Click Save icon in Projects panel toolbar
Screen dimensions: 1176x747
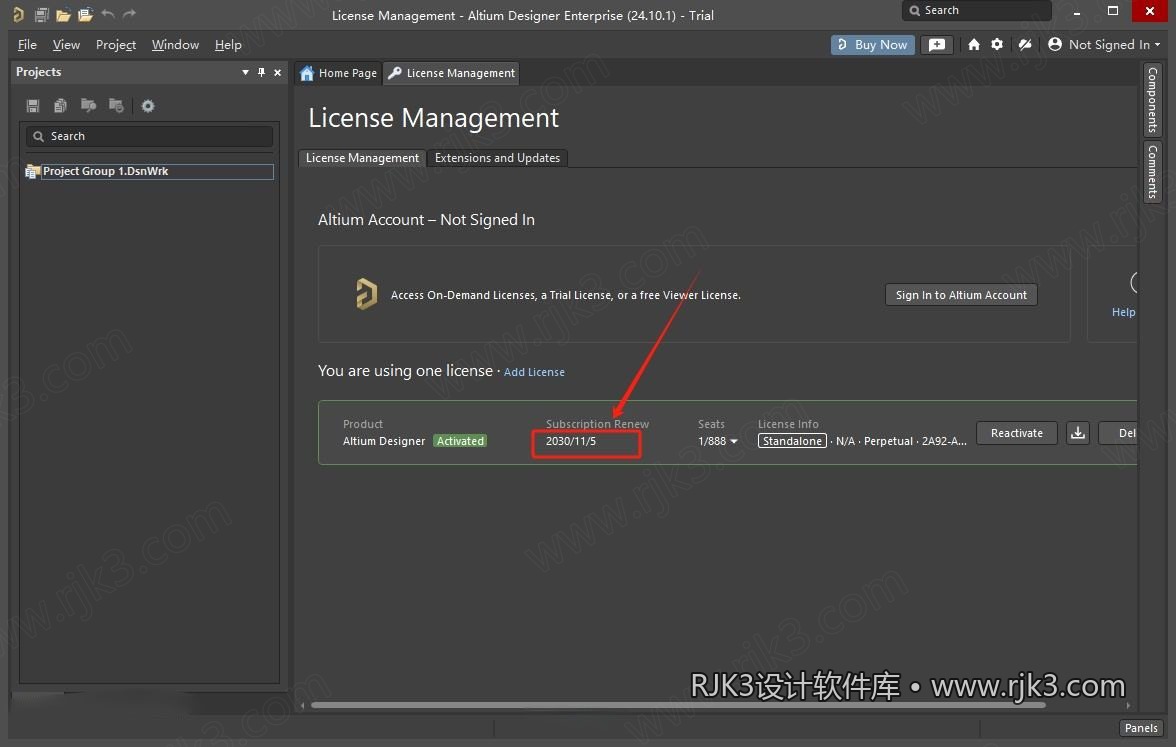pyautogui.click(x=32, y=106)
